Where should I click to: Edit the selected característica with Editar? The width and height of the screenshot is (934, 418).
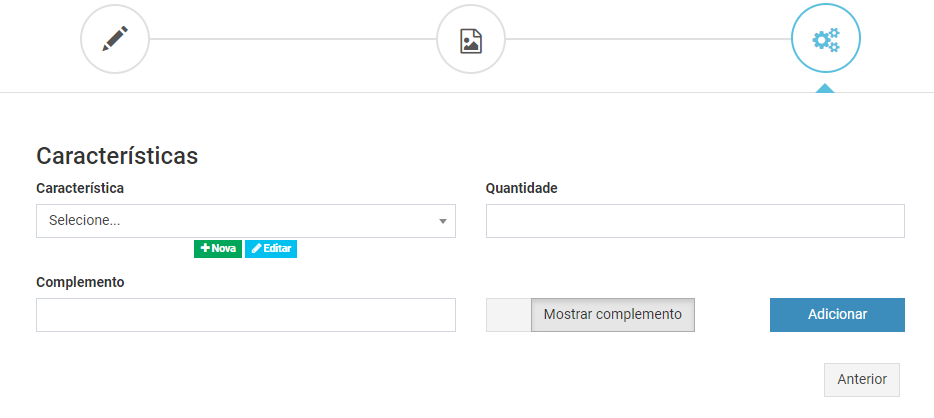[271, 249]
